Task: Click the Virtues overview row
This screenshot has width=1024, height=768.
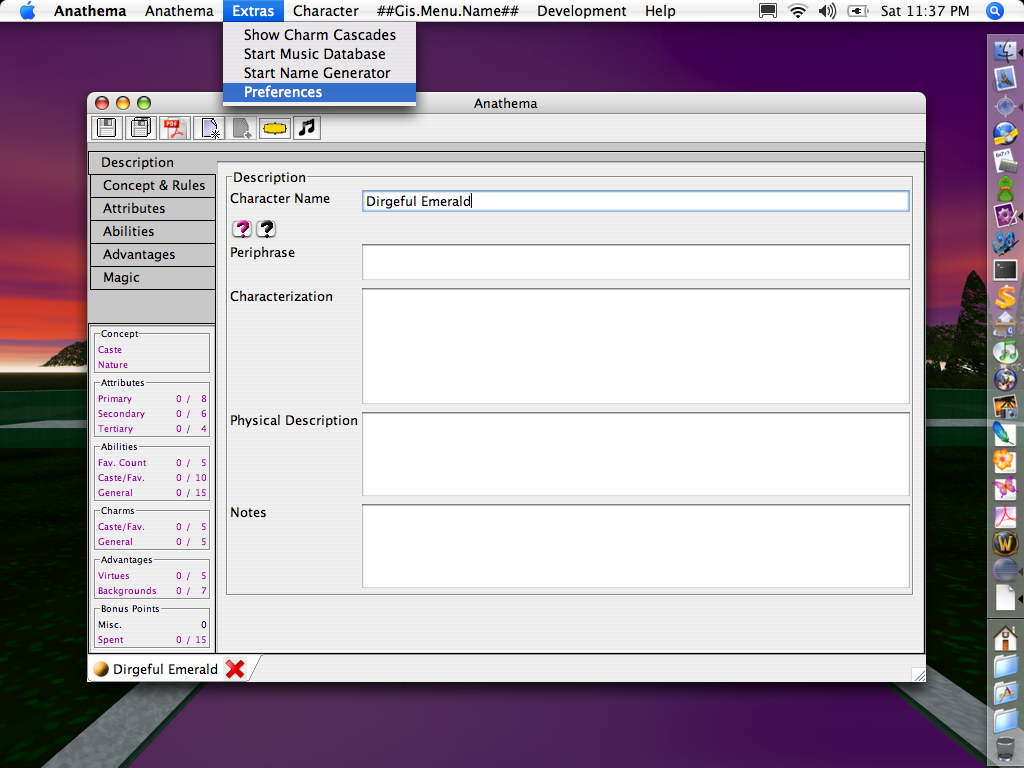Action: pyautogui.click(x=152, y=576)
